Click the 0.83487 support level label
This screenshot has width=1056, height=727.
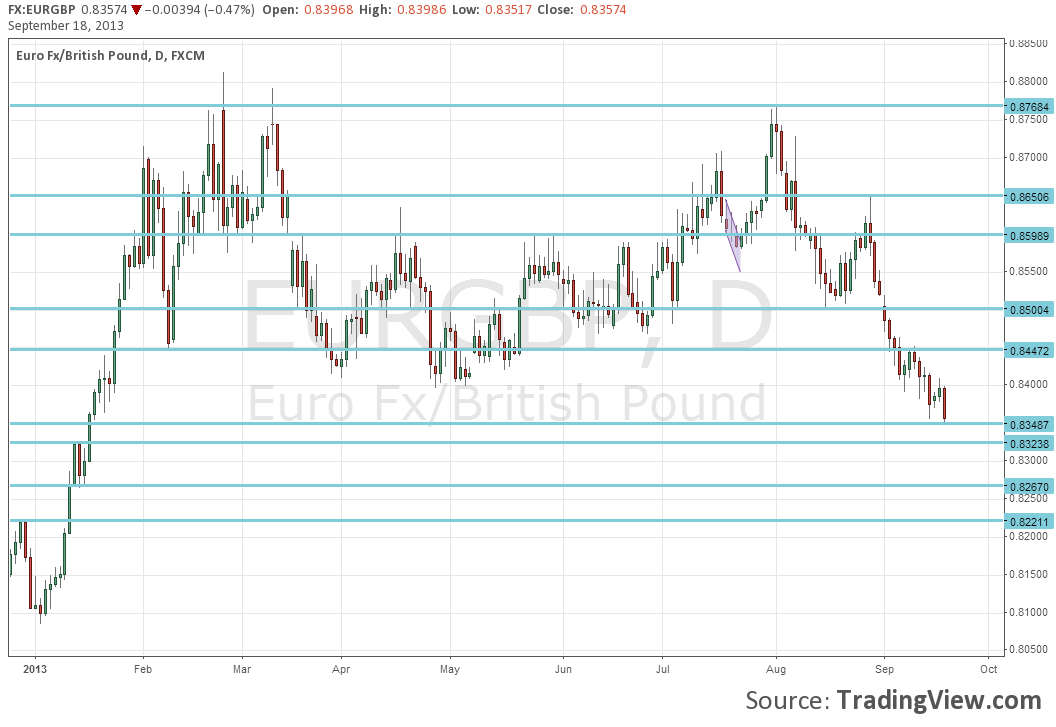tap(1028, 424)
